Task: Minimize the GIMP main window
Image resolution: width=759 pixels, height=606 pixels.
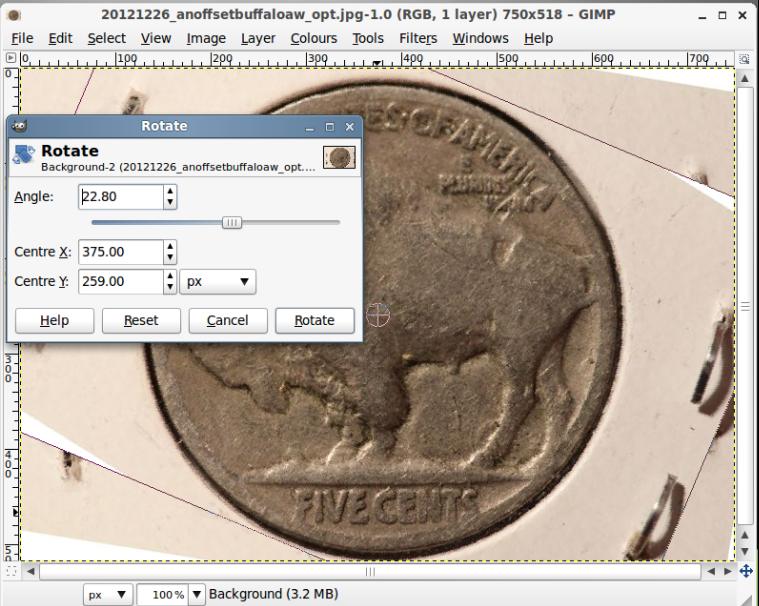Action: click(x=702, y=16)
